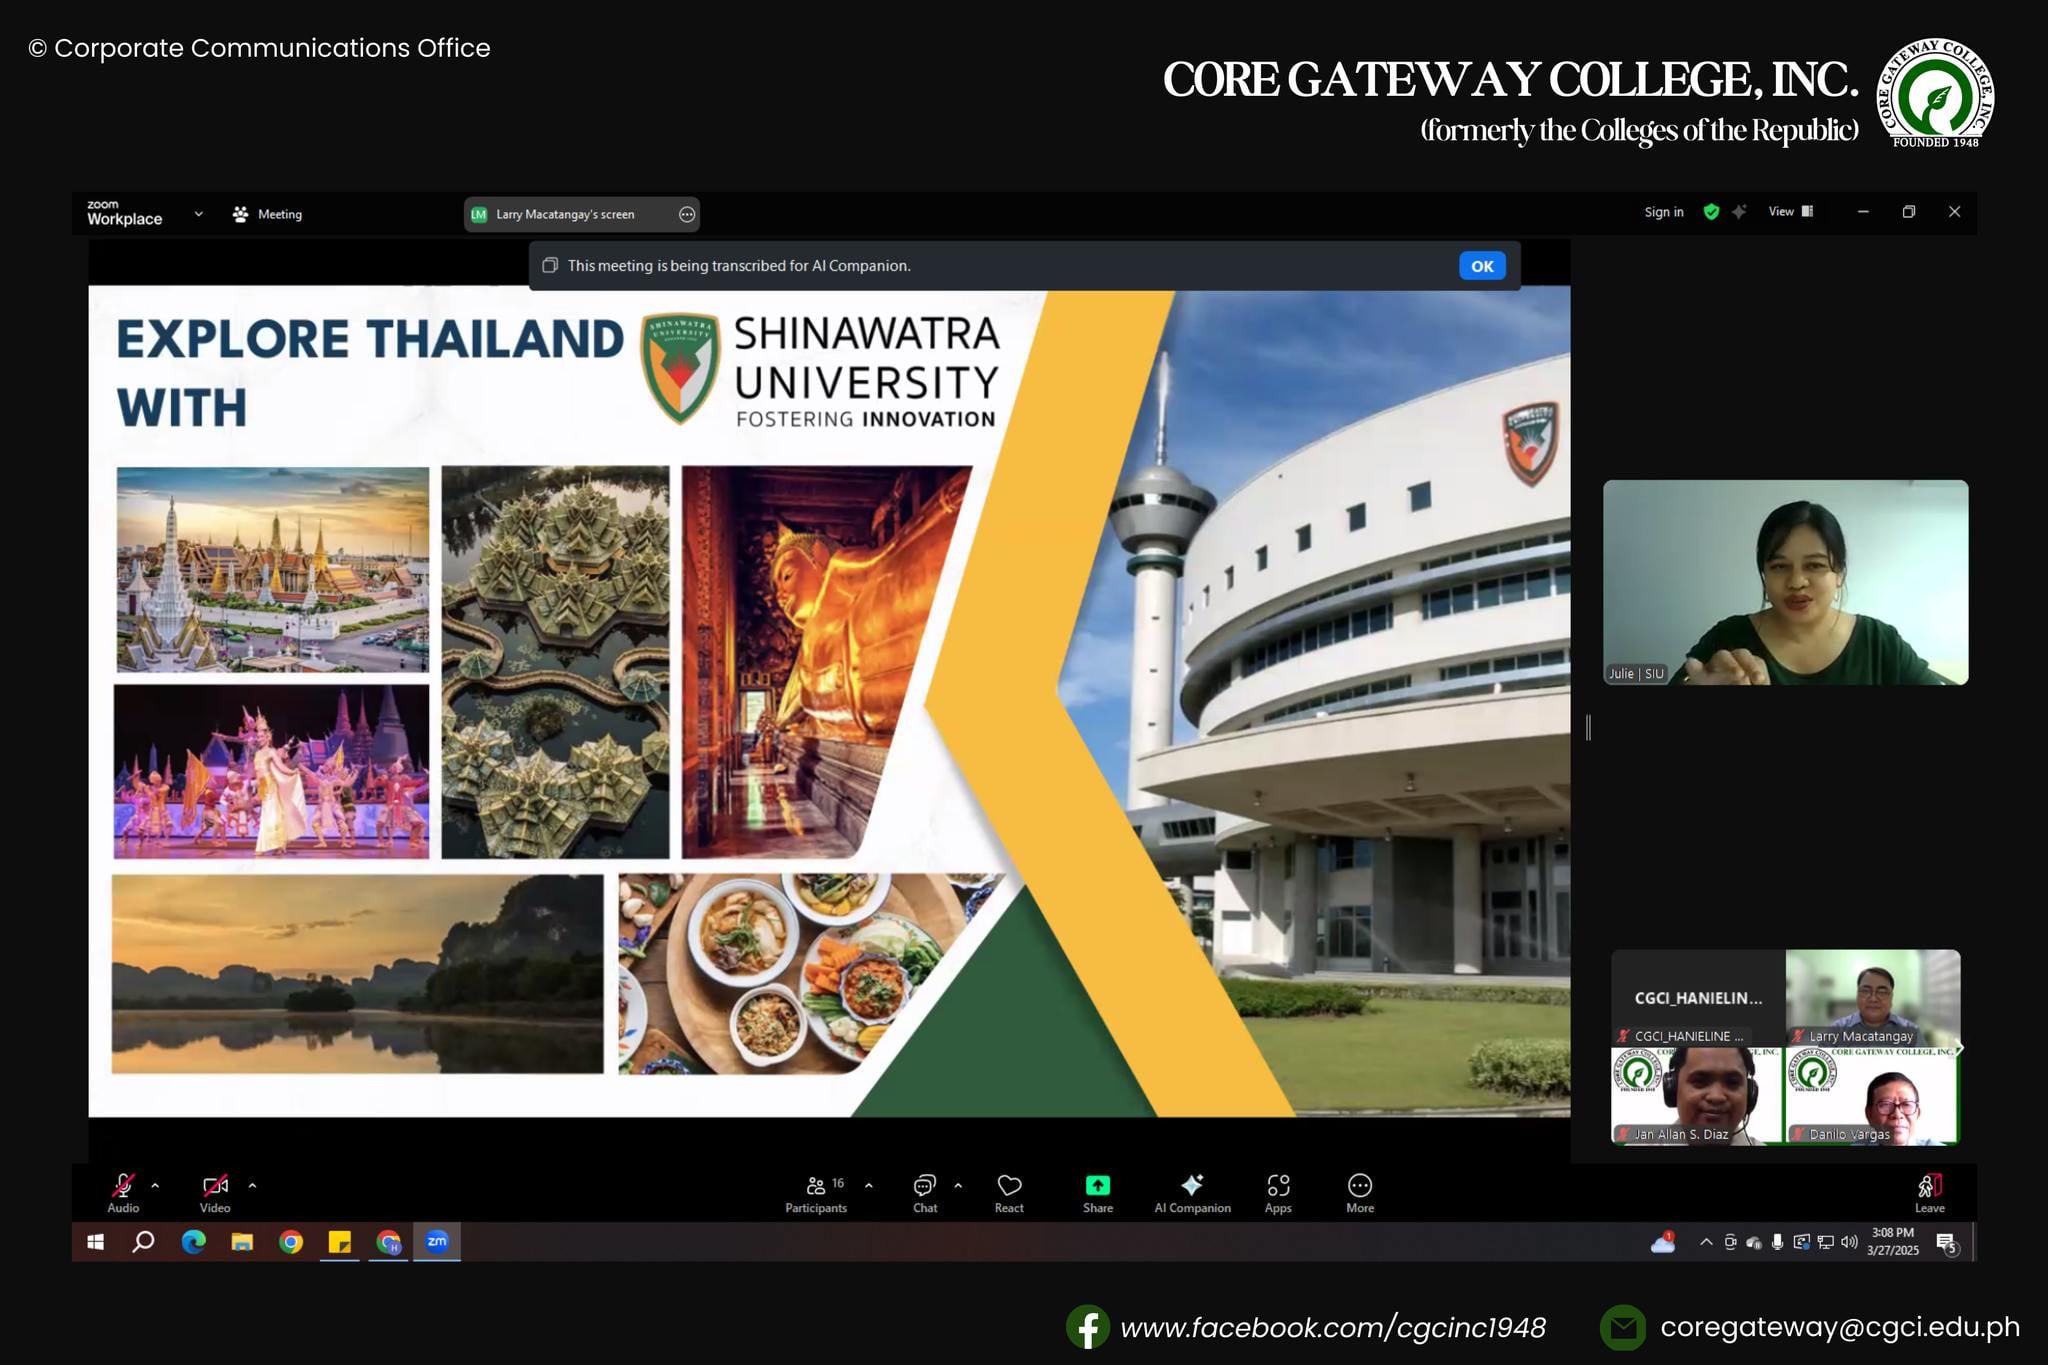Open the audio options chevron
The width and height of the screenshot is (2048, 1365).
(155, 1186)
